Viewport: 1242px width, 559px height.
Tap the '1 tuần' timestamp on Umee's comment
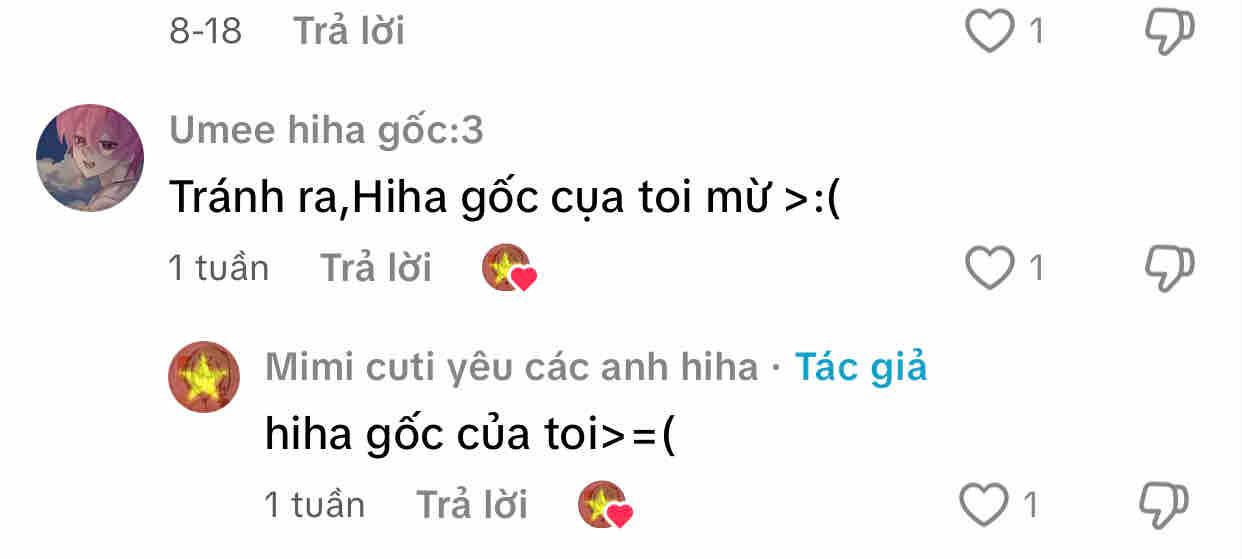click(219, 268)
